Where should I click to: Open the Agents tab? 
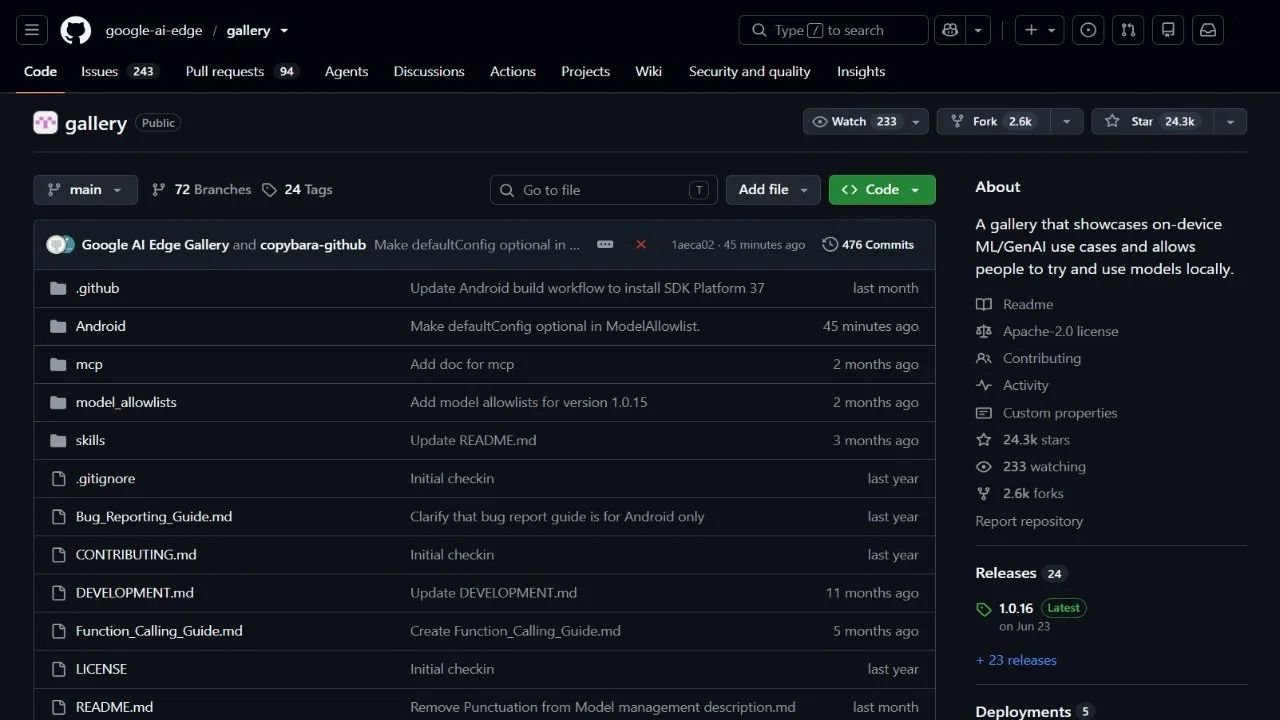pos(346,72)
